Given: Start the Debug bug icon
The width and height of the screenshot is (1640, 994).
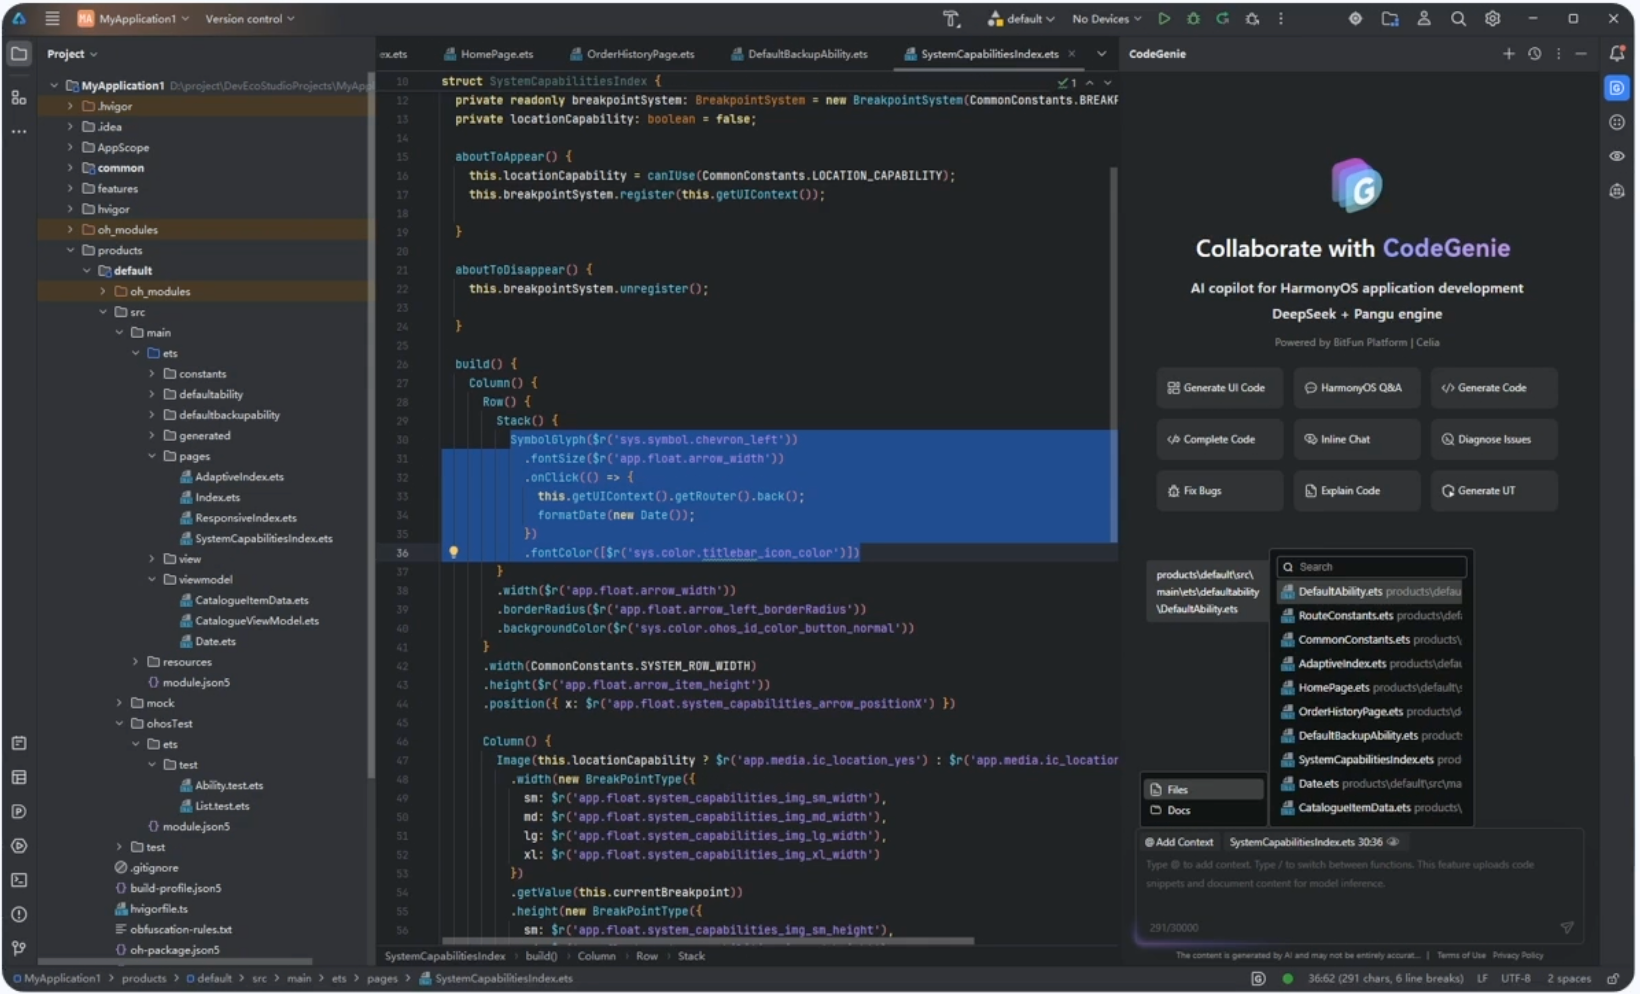Looking at the screenshot, I should click(1193, 19).
